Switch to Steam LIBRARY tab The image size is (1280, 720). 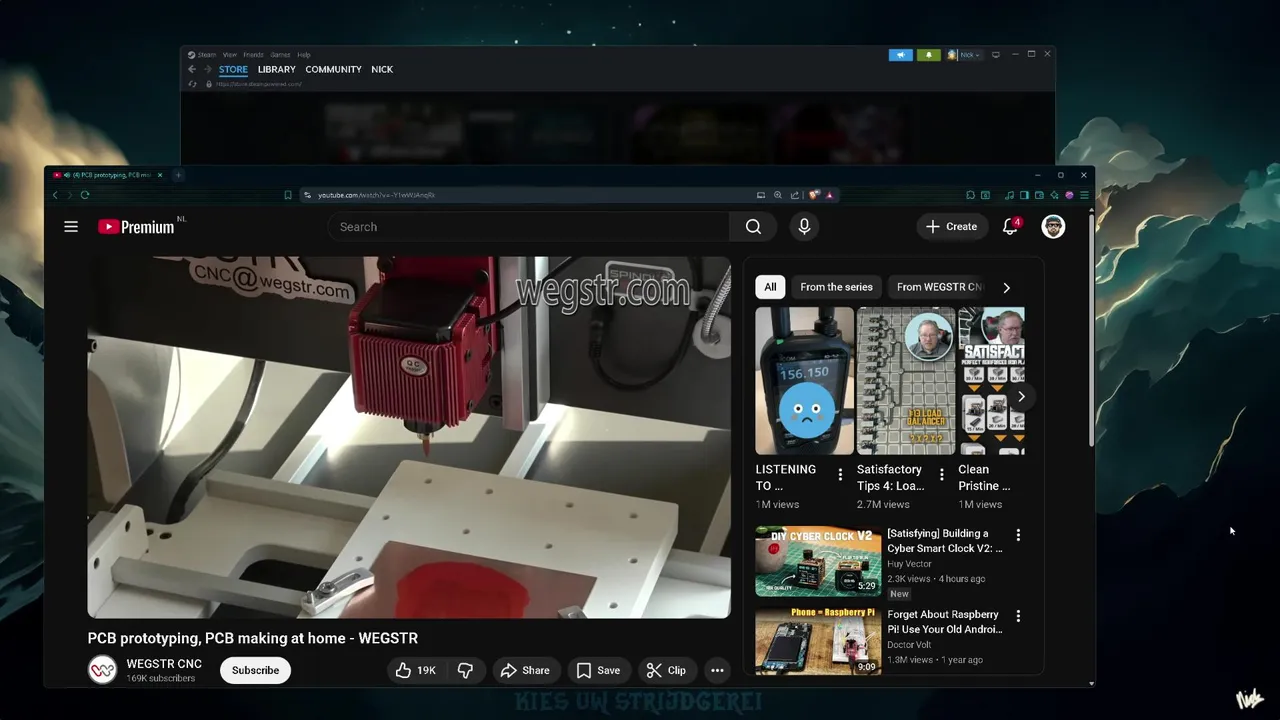276,69
